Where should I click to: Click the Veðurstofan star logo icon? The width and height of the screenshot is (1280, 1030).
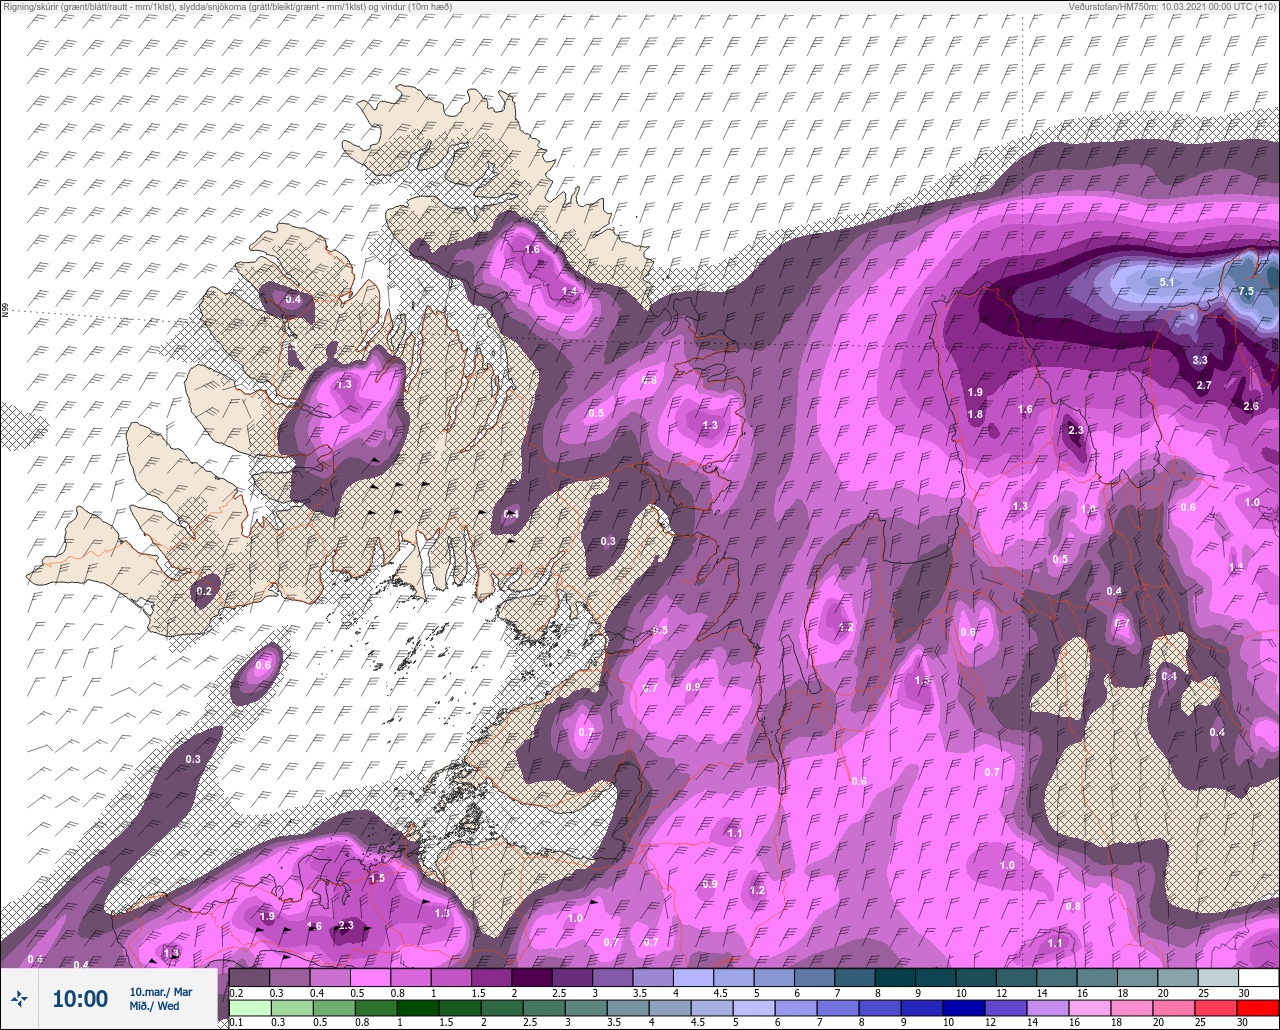19,998
